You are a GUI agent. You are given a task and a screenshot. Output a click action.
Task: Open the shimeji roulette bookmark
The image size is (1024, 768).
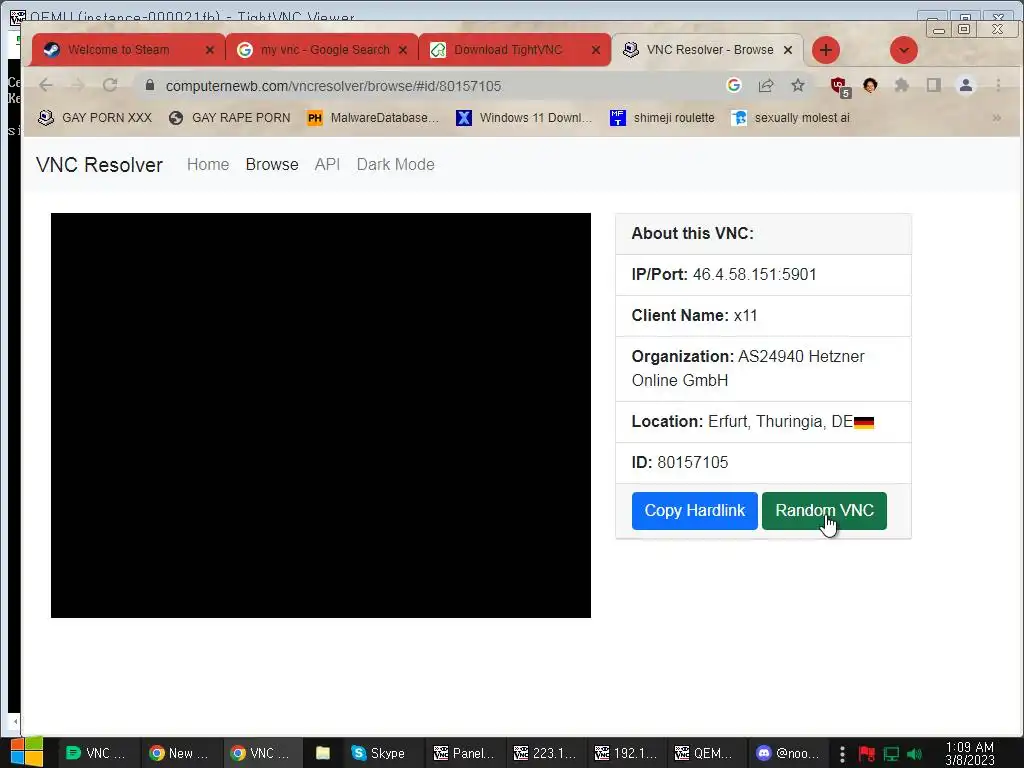coord(662,118)
